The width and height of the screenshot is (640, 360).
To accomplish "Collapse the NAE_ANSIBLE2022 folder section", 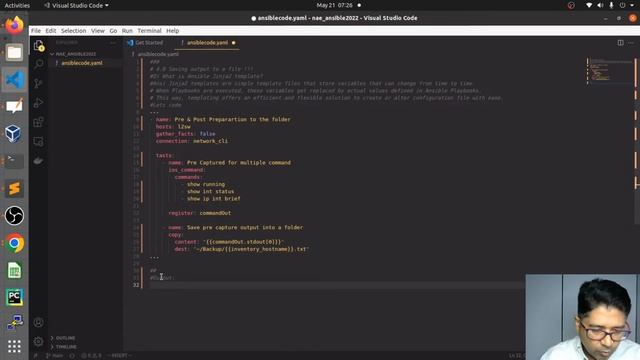I will pyautogui.click(x=75, y=54).
